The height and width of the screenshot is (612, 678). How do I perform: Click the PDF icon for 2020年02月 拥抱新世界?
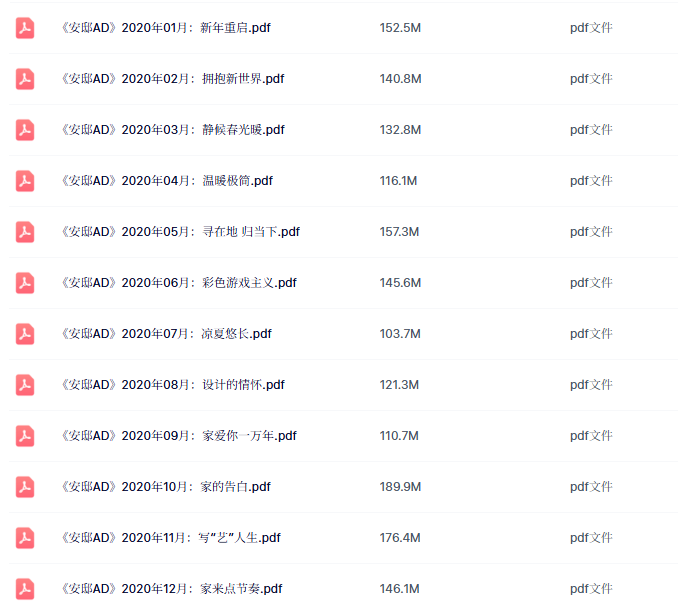[25, 79]
